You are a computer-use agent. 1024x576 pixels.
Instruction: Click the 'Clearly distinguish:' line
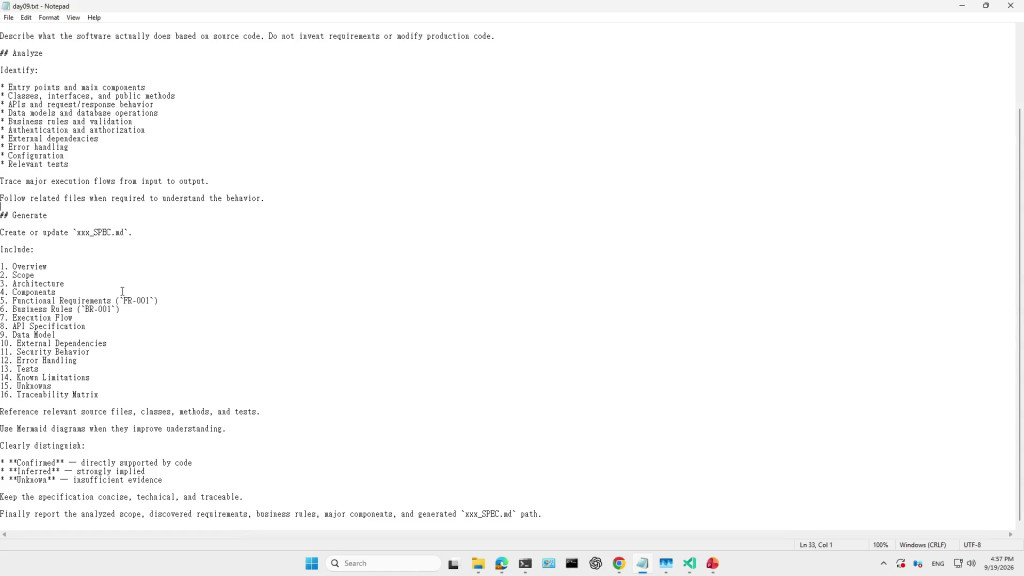click(42, 446)
